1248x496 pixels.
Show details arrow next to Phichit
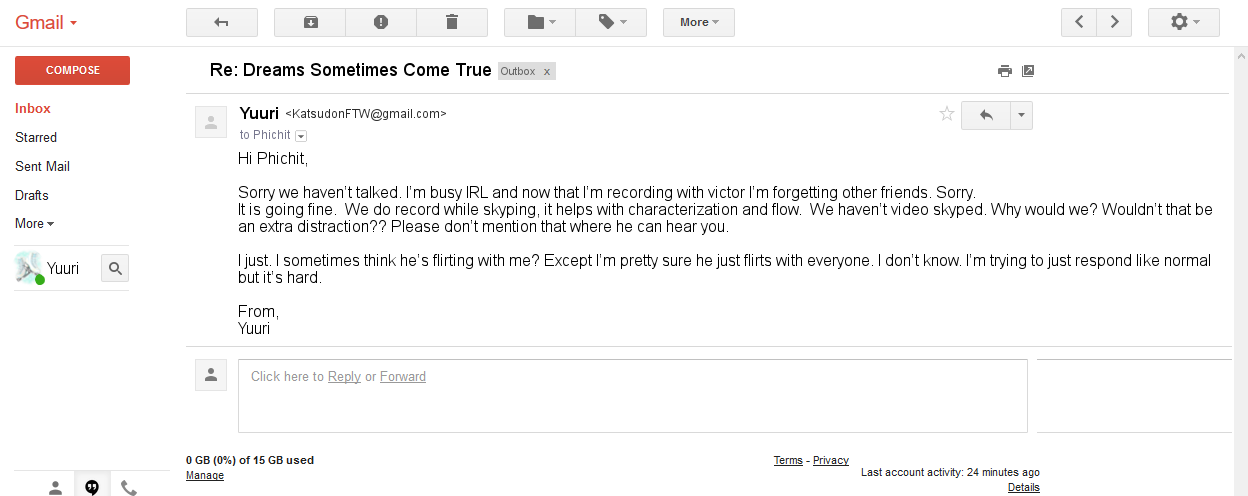click(x=301, y=136)
